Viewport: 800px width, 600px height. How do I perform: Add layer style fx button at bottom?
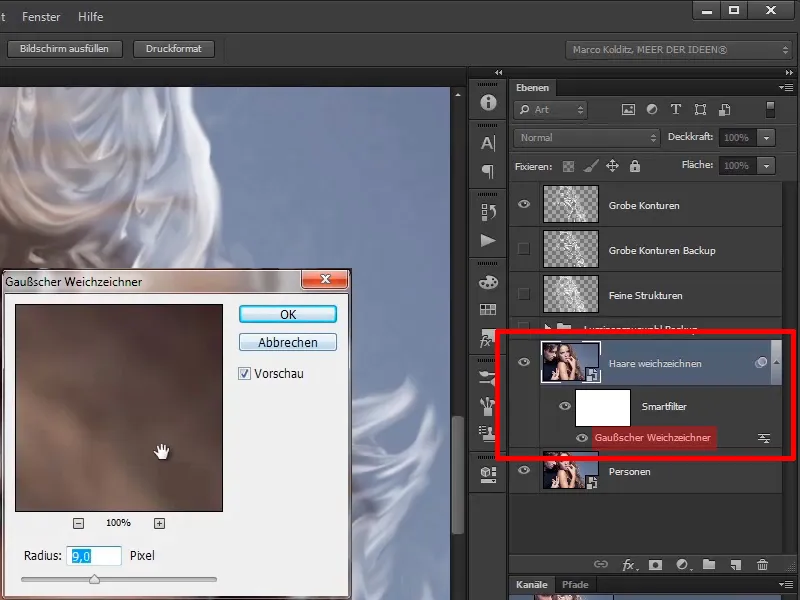pos(629,564)
